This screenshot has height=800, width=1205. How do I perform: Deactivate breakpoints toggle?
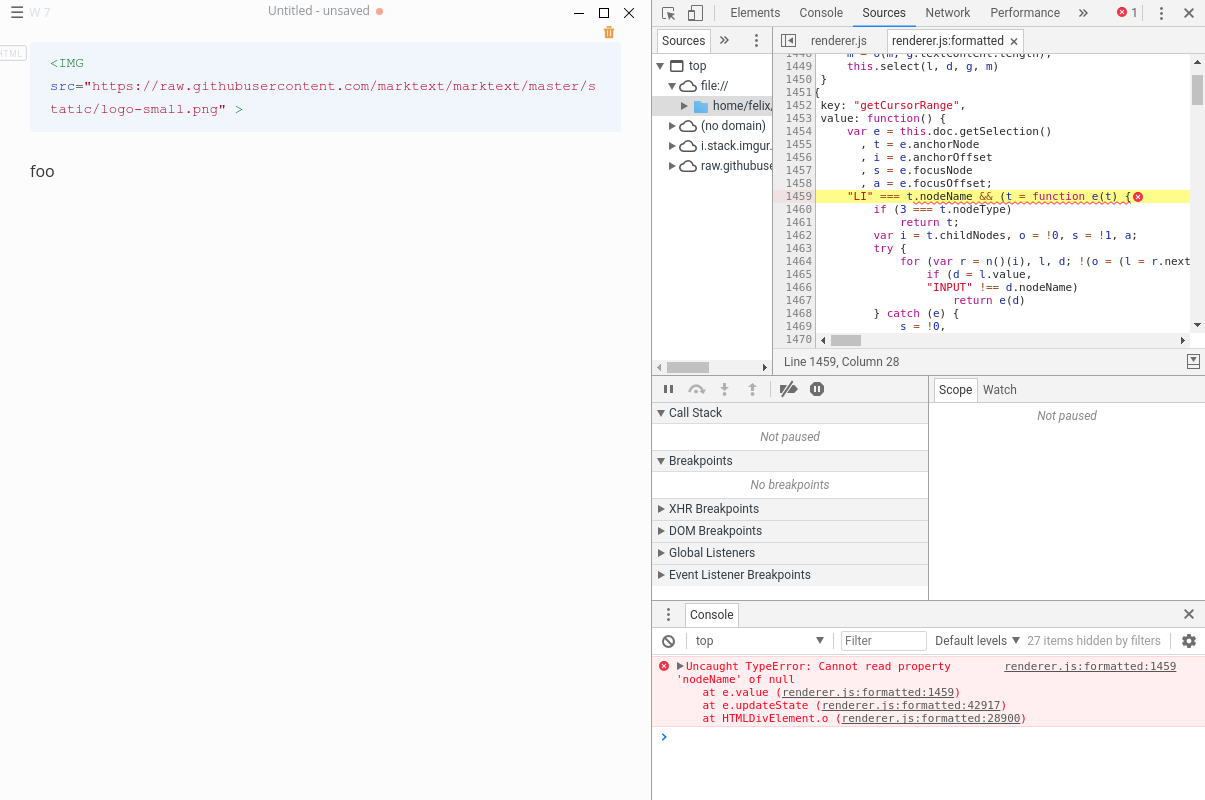pyautogui.click(x=788, y=390)
